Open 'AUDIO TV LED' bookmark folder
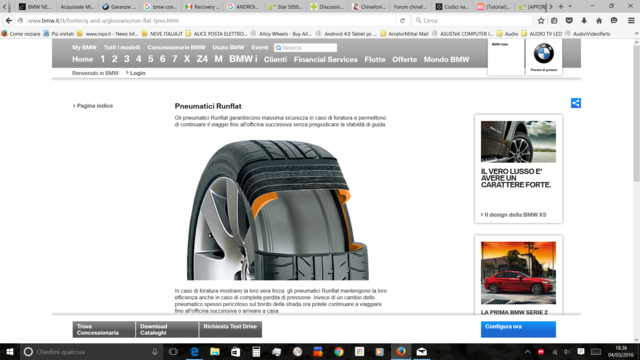Viewport: 640px width, 360px height. [x=542, y=33]
